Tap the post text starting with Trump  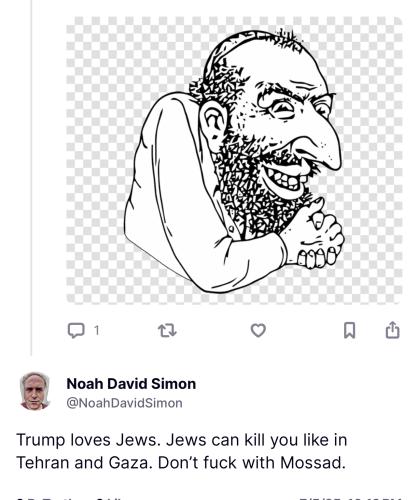(182, 451)
